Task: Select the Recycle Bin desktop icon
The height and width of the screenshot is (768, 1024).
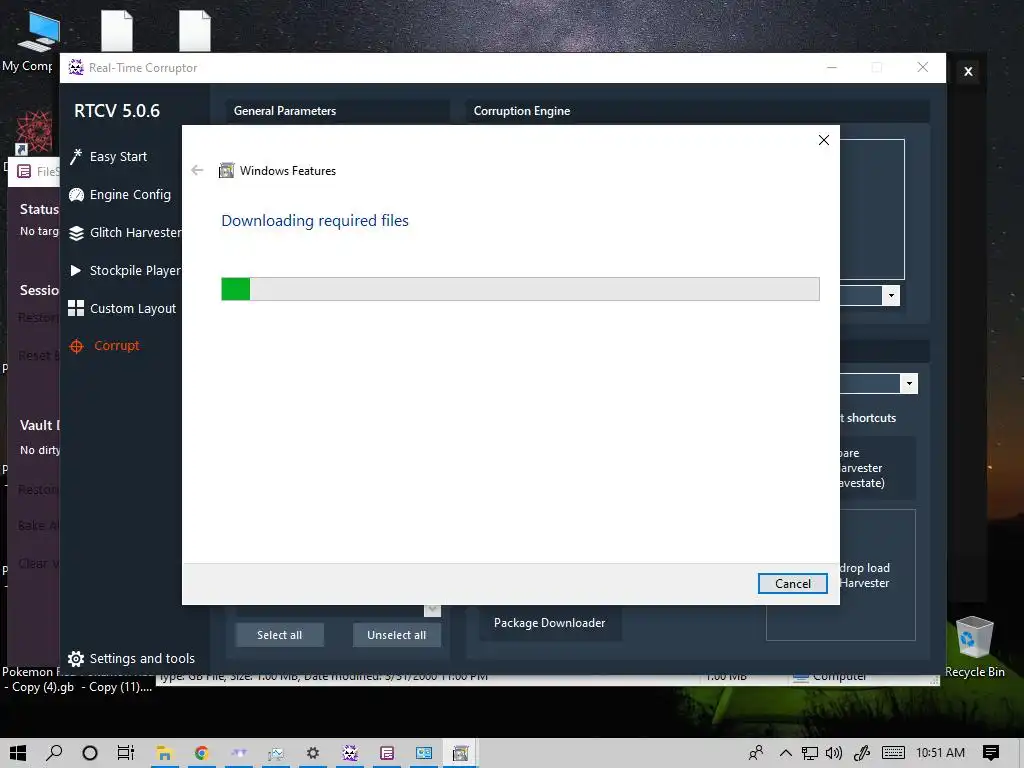Action: (x=974, y=647)
